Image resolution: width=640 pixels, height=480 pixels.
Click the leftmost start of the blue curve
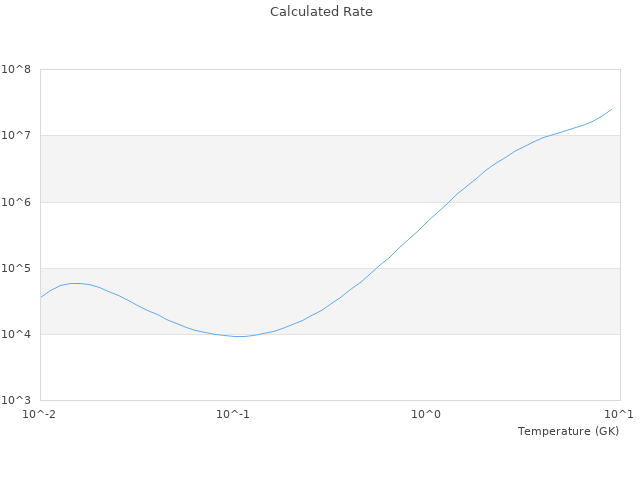point(41,297)
